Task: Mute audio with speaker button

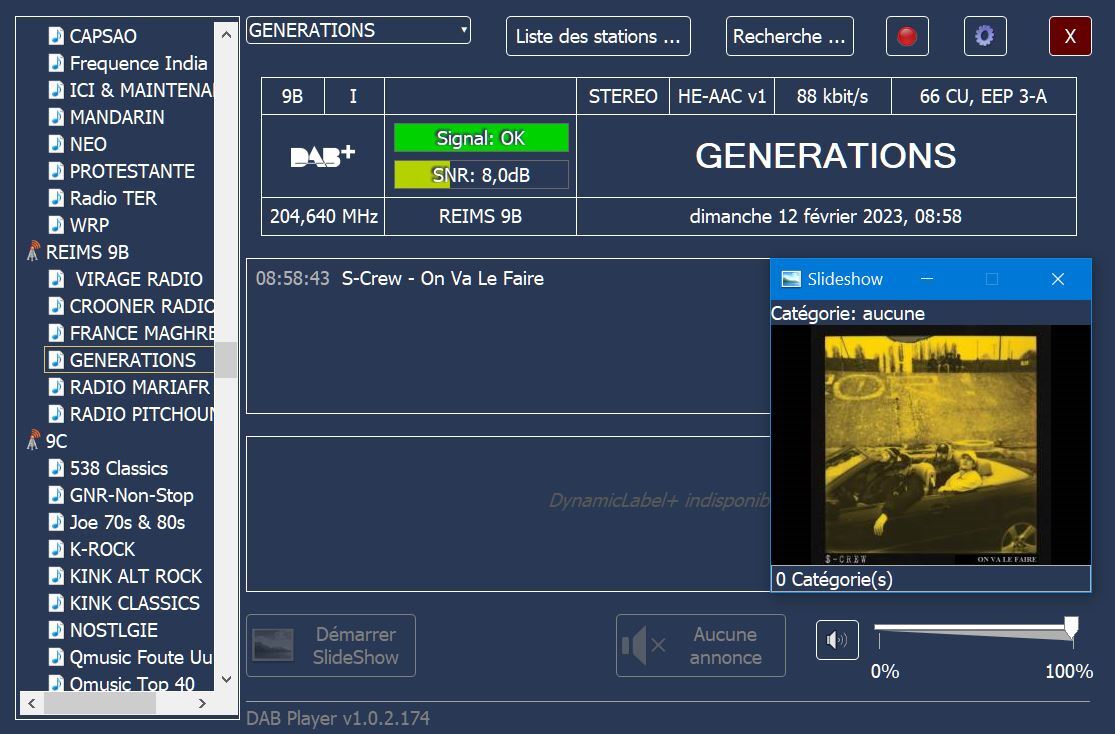Action: 837,640
